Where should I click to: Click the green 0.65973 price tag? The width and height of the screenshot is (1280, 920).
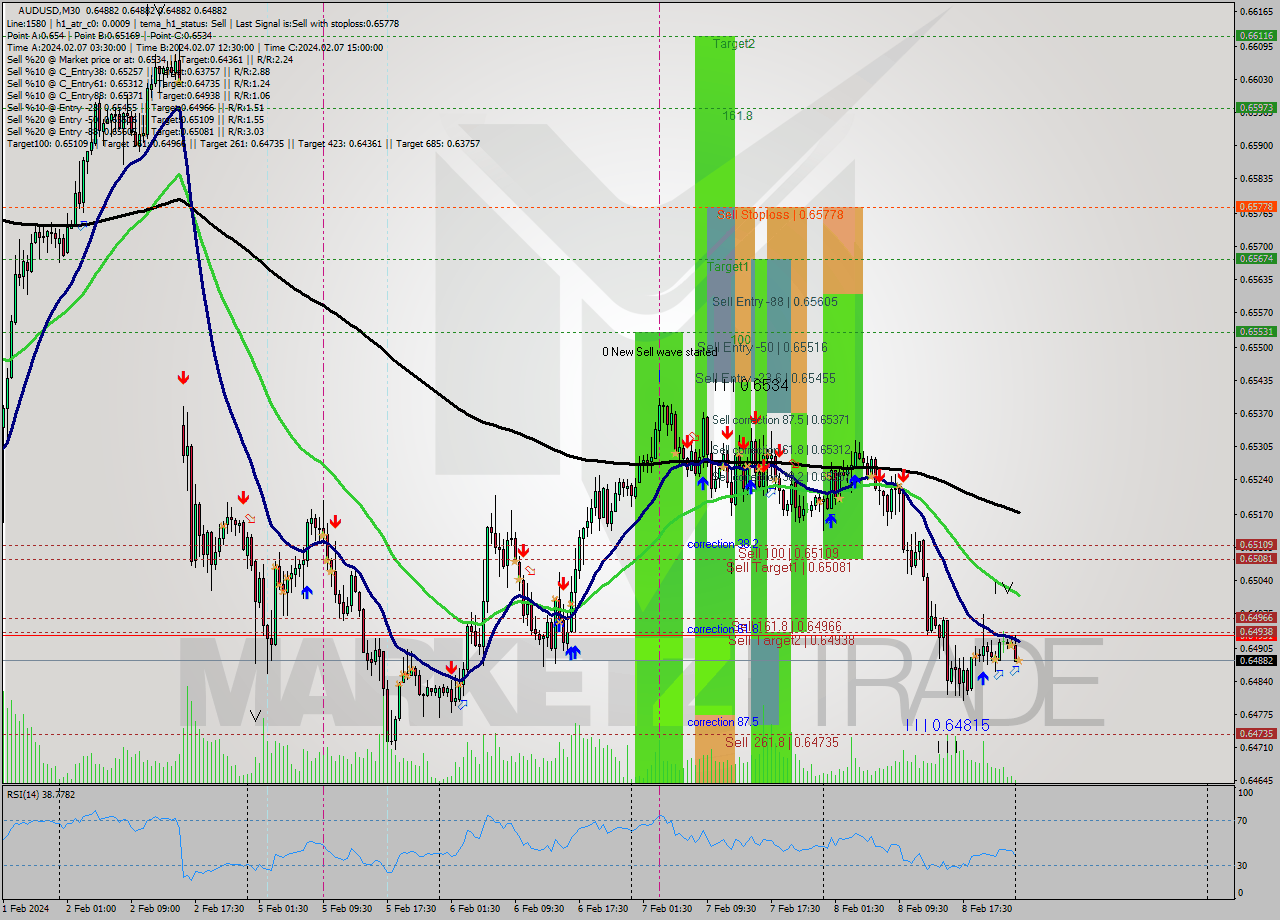pos(1256,107)
